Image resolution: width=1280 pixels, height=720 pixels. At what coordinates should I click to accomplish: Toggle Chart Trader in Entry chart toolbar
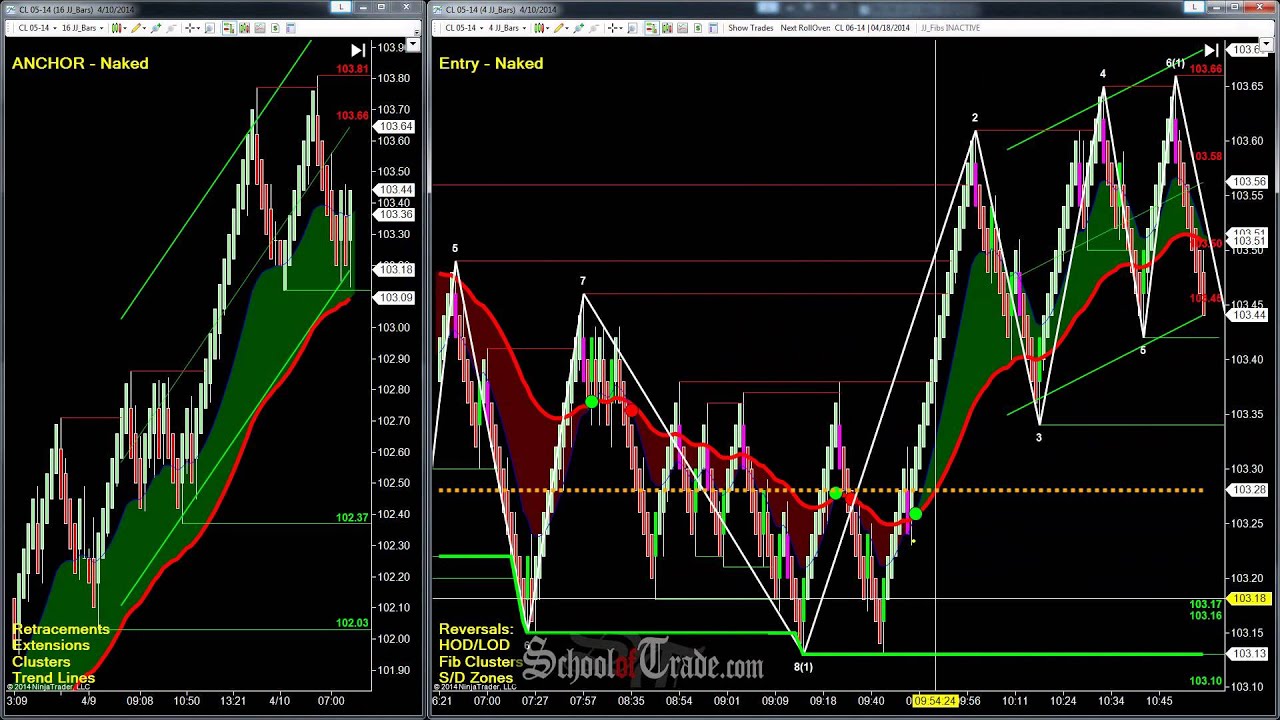[652, 28]
